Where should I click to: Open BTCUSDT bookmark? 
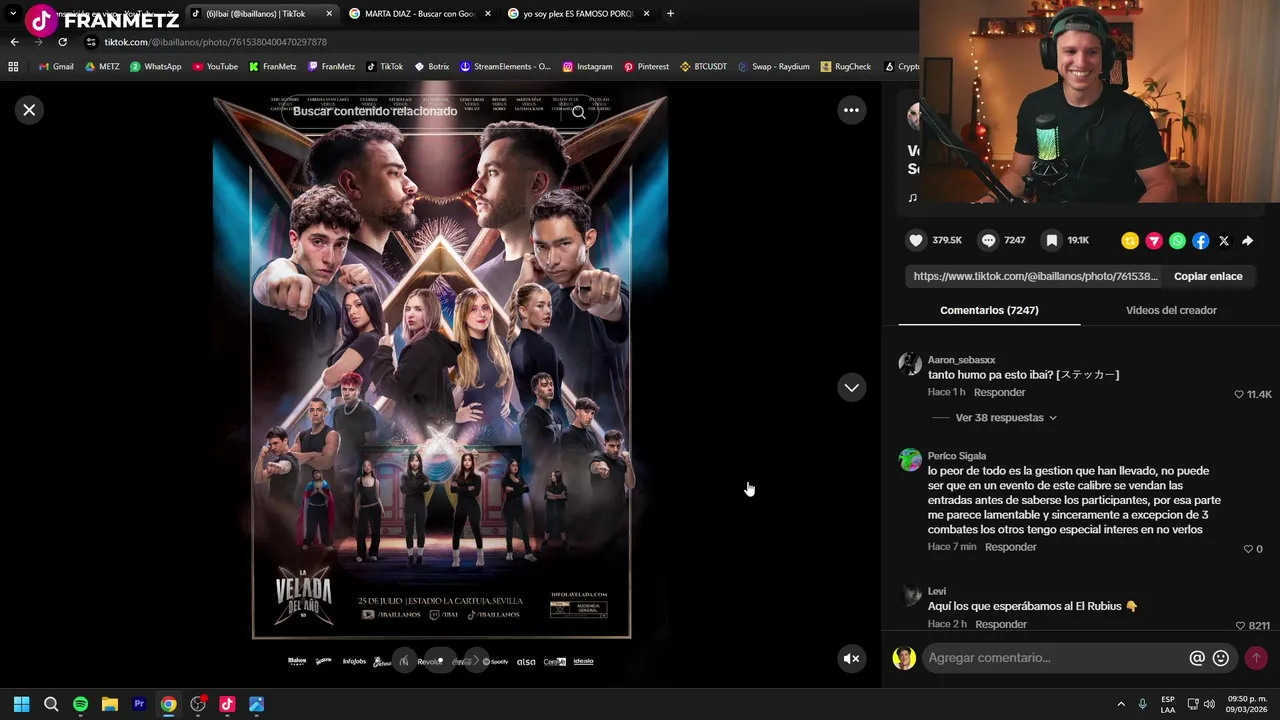click(703, 67)
